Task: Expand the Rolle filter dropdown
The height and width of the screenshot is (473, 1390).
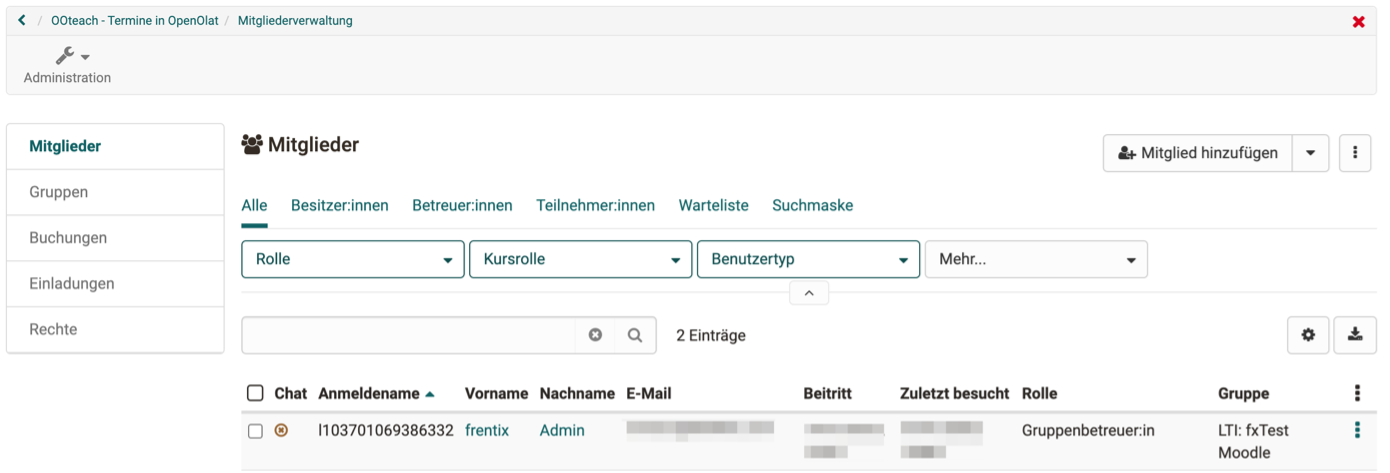Action: click(353, 259)
